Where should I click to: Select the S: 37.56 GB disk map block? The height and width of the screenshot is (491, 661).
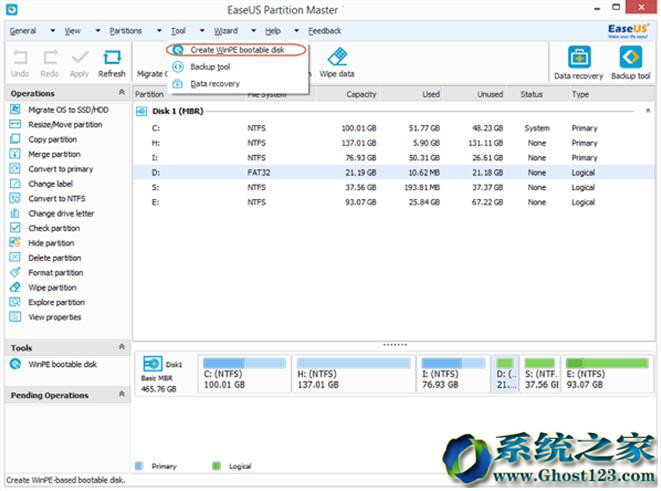(x=540, y=374)
